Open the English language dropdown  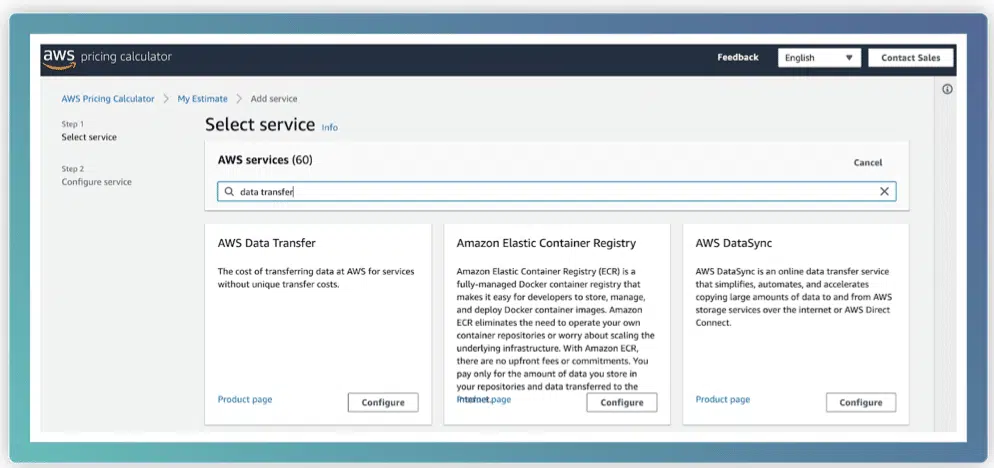click(x=819, y=58)
